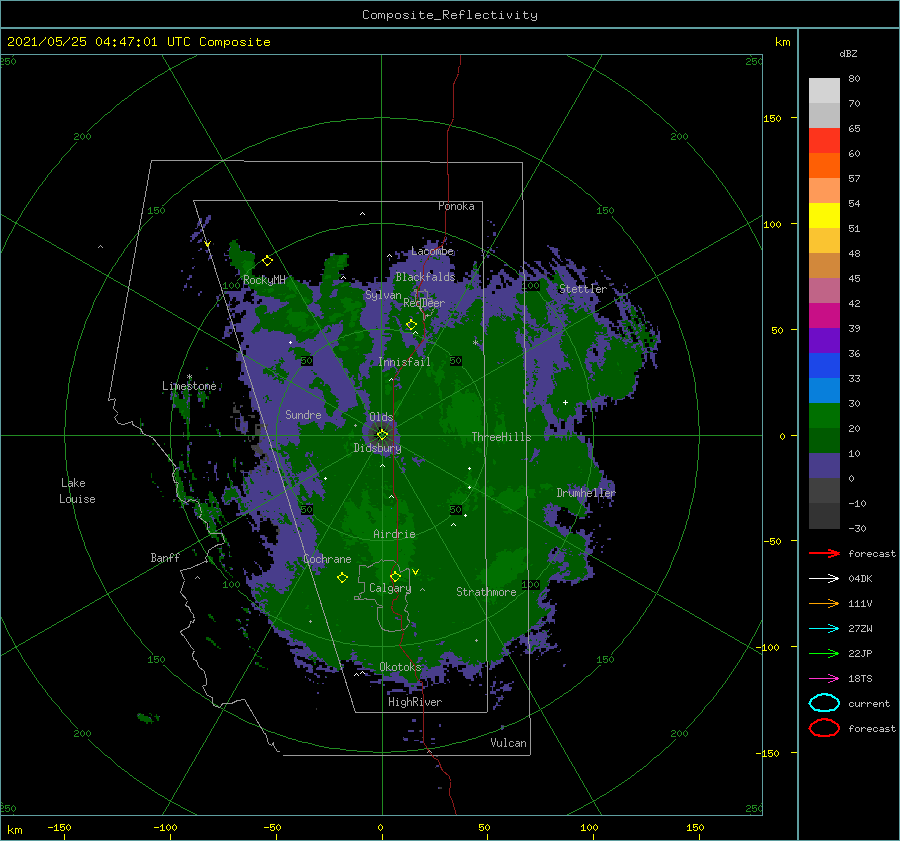The height and width of the screenshot is (841, 900).
Task: Click the Composite_Reflectivity title
Action: pyautogui.click(x=450, y=15)
